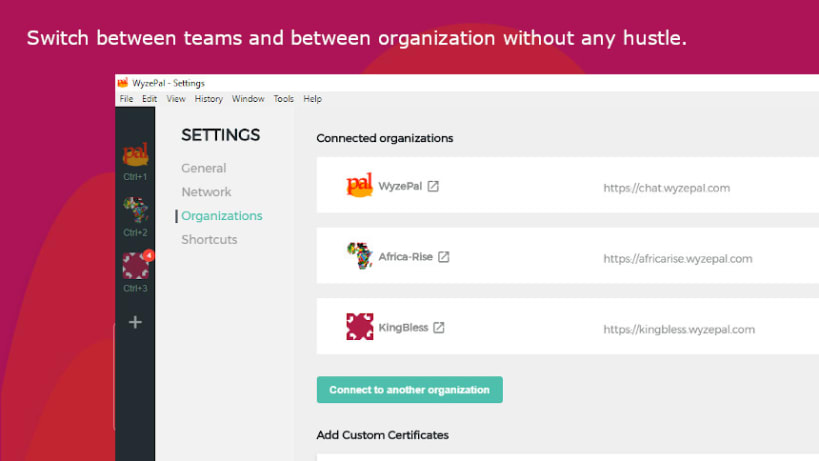Click the Ctrl+1 shortcut label

point(135,177)
